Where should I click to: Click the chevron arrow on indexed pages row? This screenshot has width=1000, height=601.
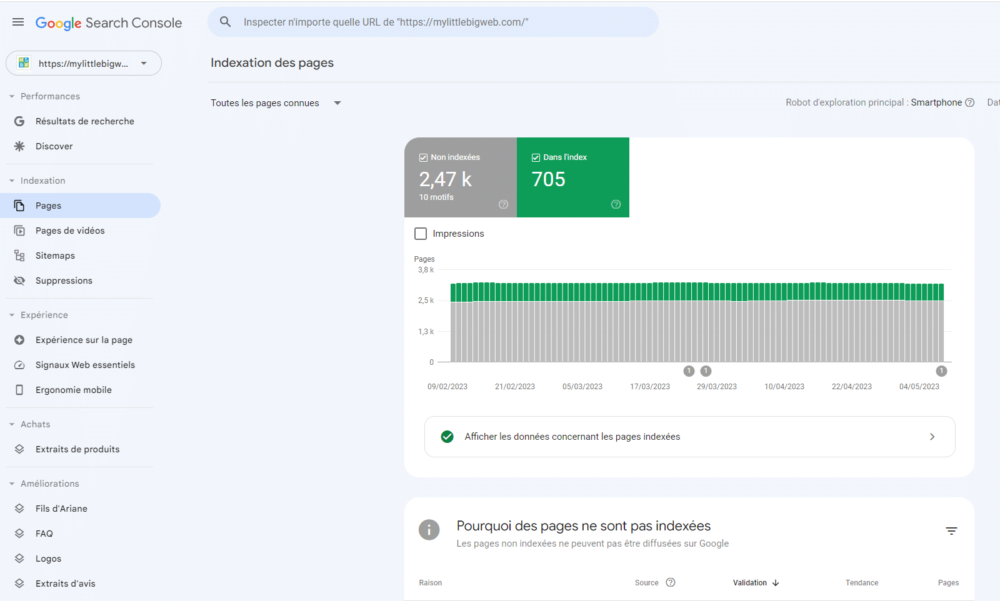tap(932, 436)
